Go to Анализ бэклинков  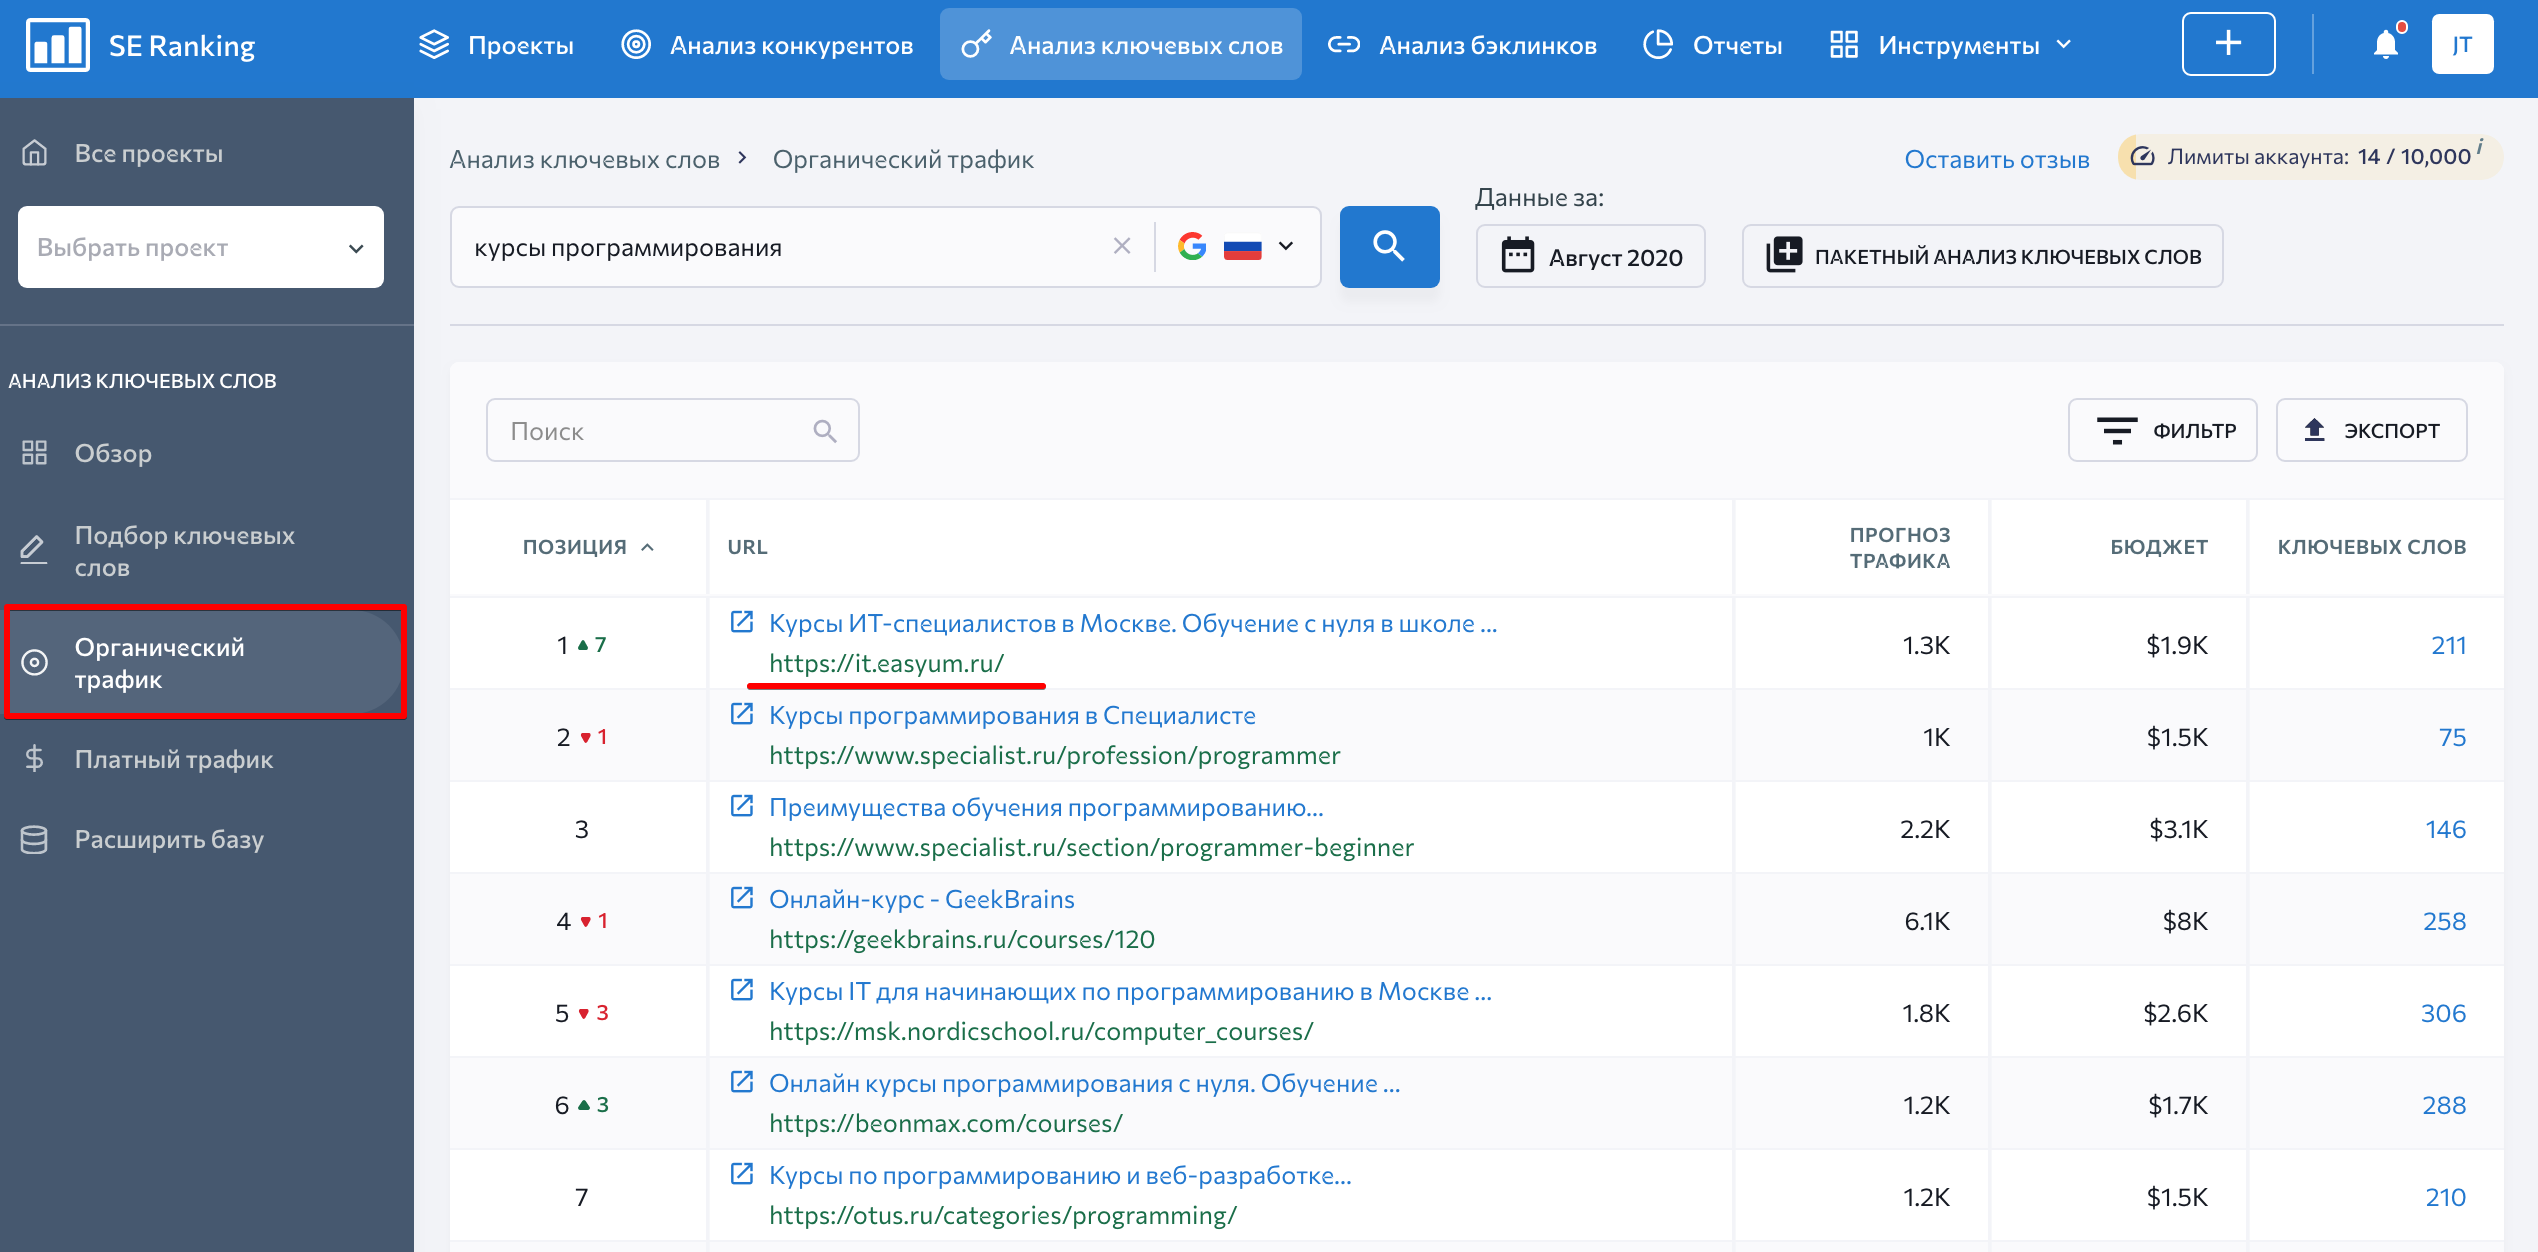1462,45
